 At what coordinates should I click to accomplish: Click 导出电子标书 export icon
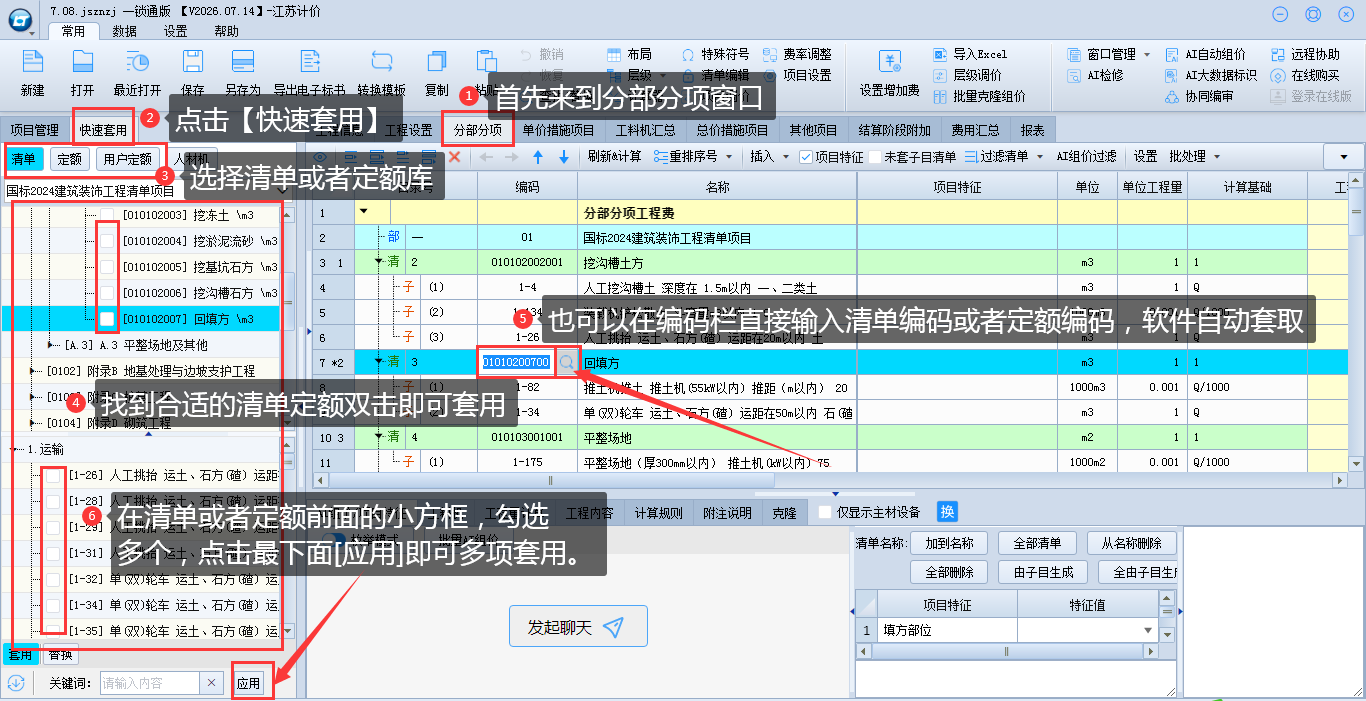point(309,62)
